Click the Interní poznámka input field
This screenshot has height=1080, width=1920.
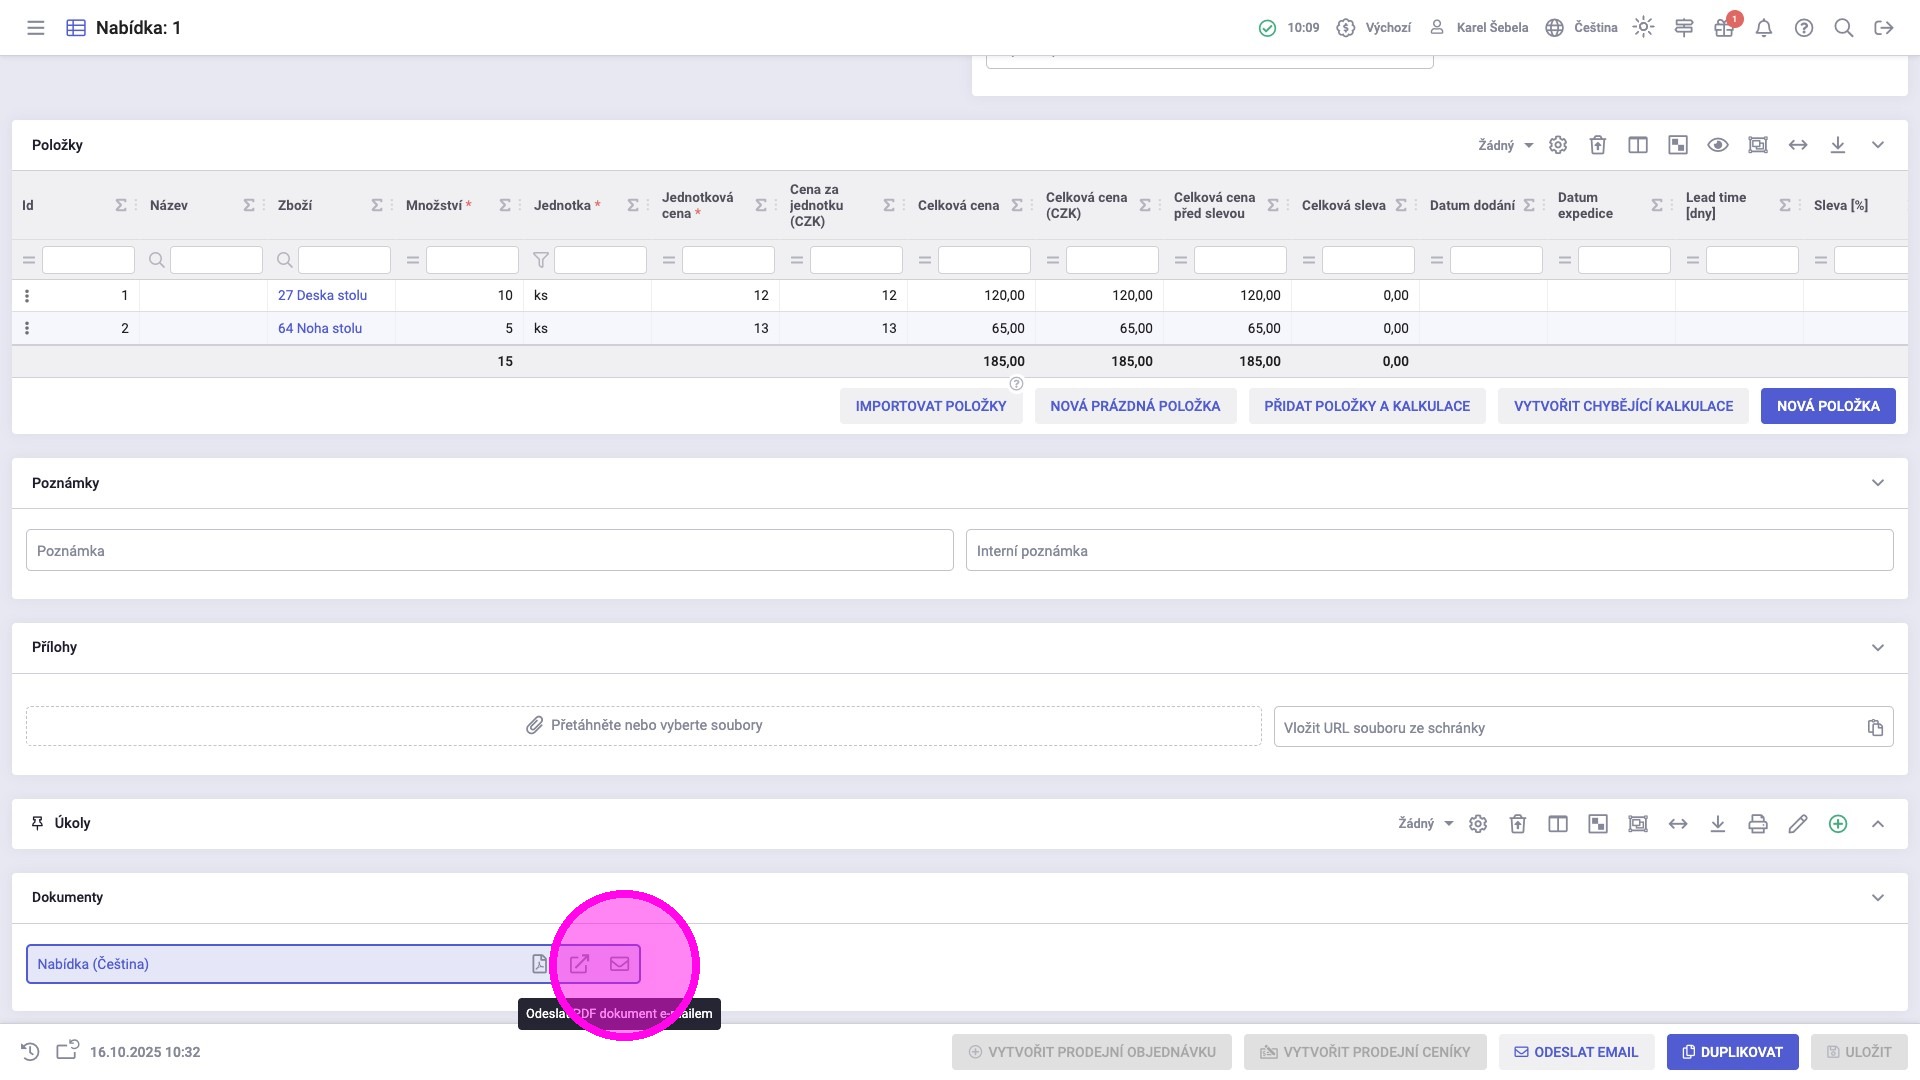point(1429,551)
